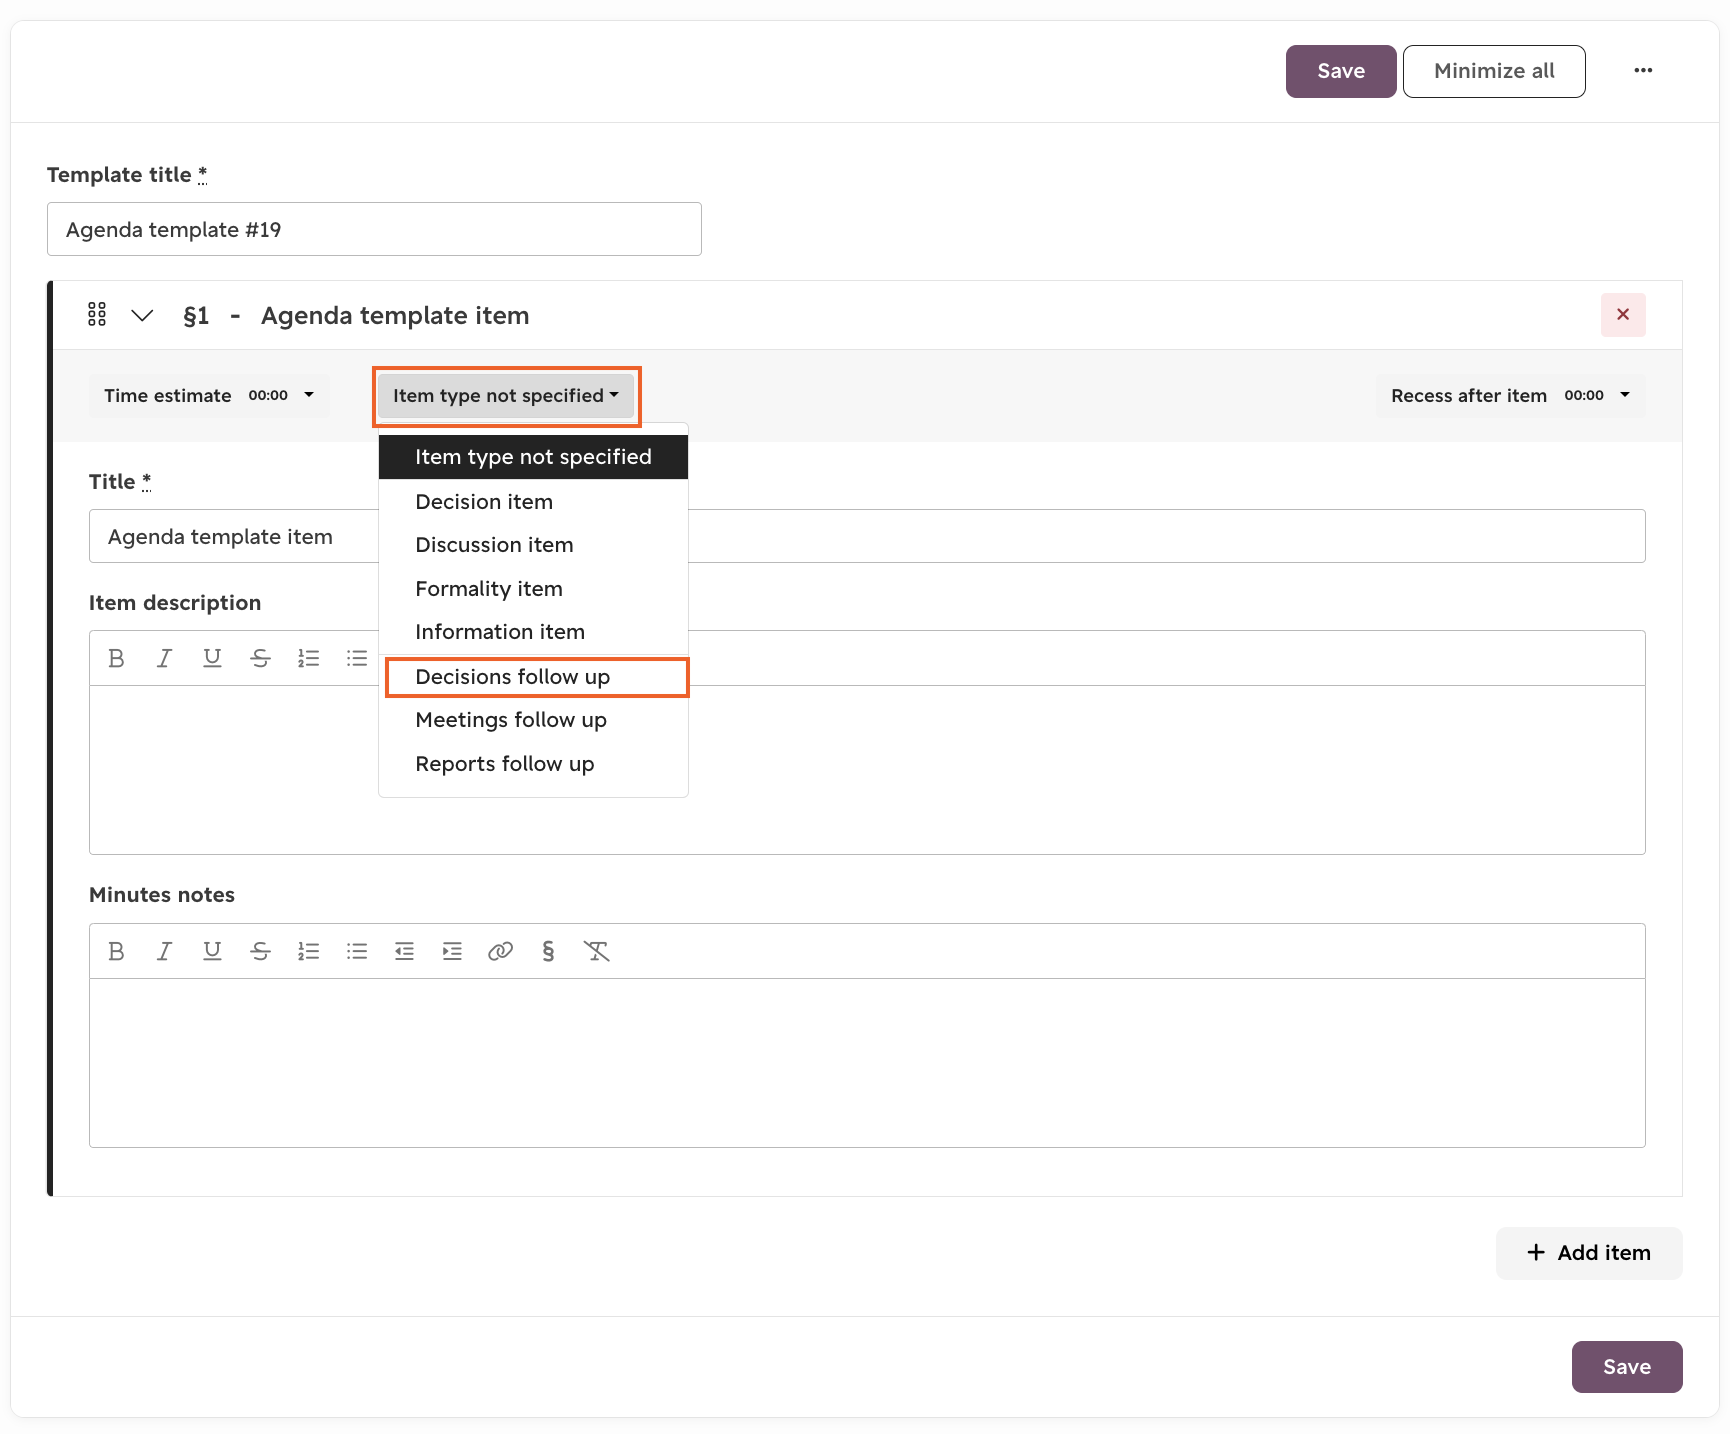
Task: Select Reports follow up option
Action: point(533,764)
